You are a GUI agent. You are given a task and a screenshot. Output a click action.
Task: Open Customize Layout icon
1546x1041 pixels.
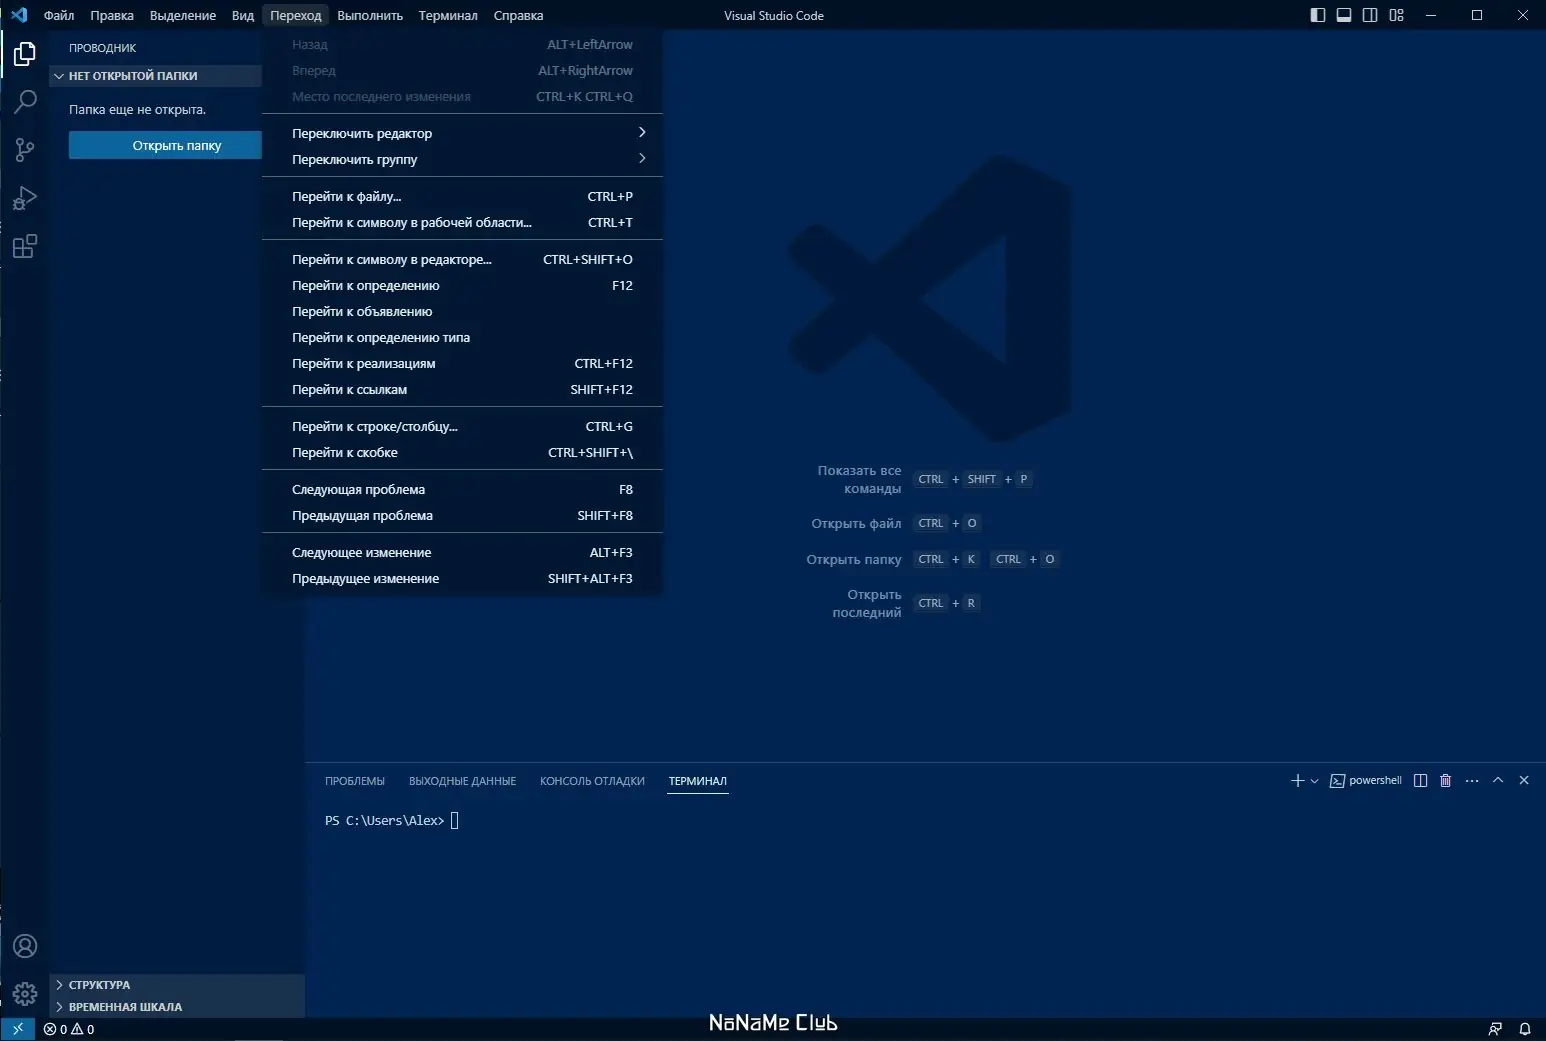1397,15
